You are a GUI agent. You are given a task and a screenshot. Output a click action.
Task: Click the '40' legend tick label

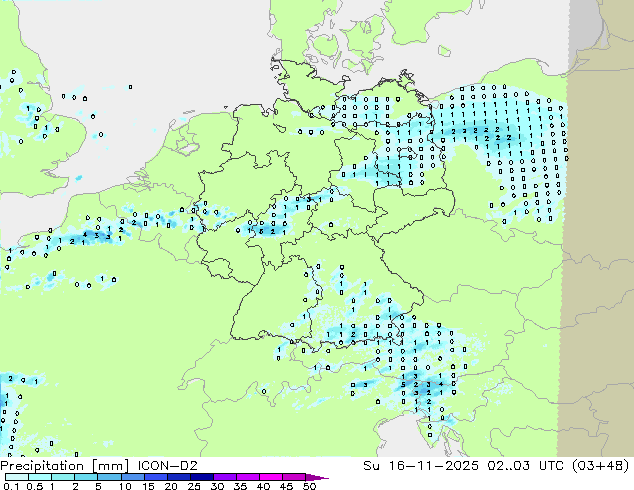[x=263, y=486]
